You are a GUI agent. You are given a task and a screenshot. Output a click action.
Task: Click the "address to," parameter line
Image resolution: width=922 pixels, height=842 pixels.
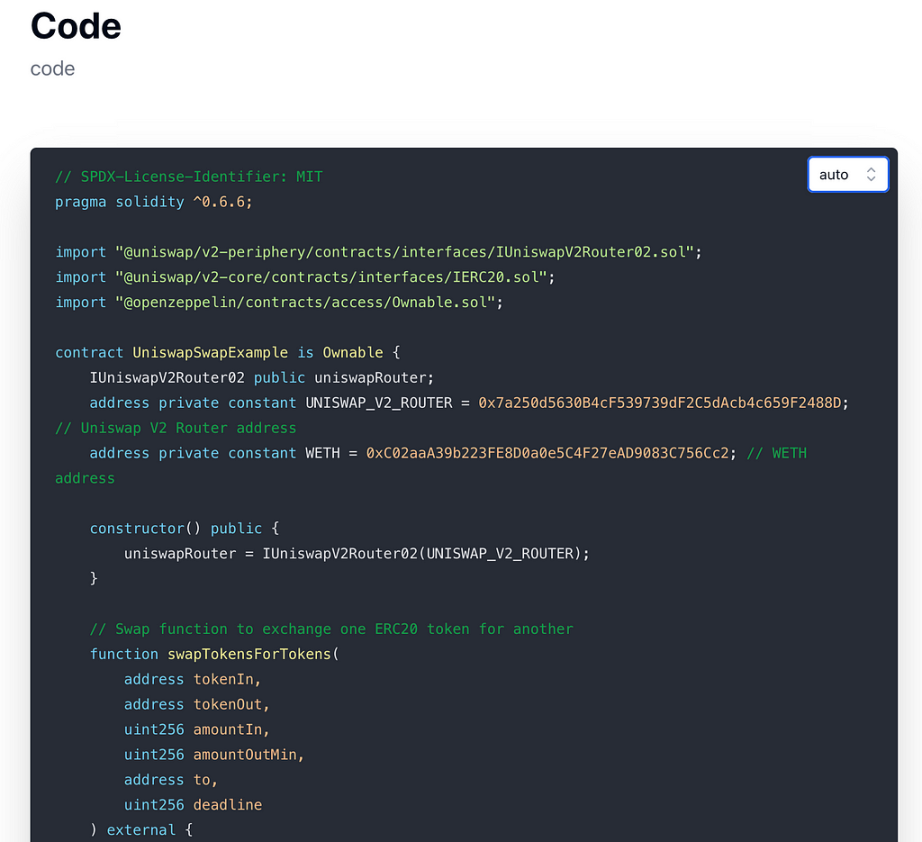(x=171, y=780)
